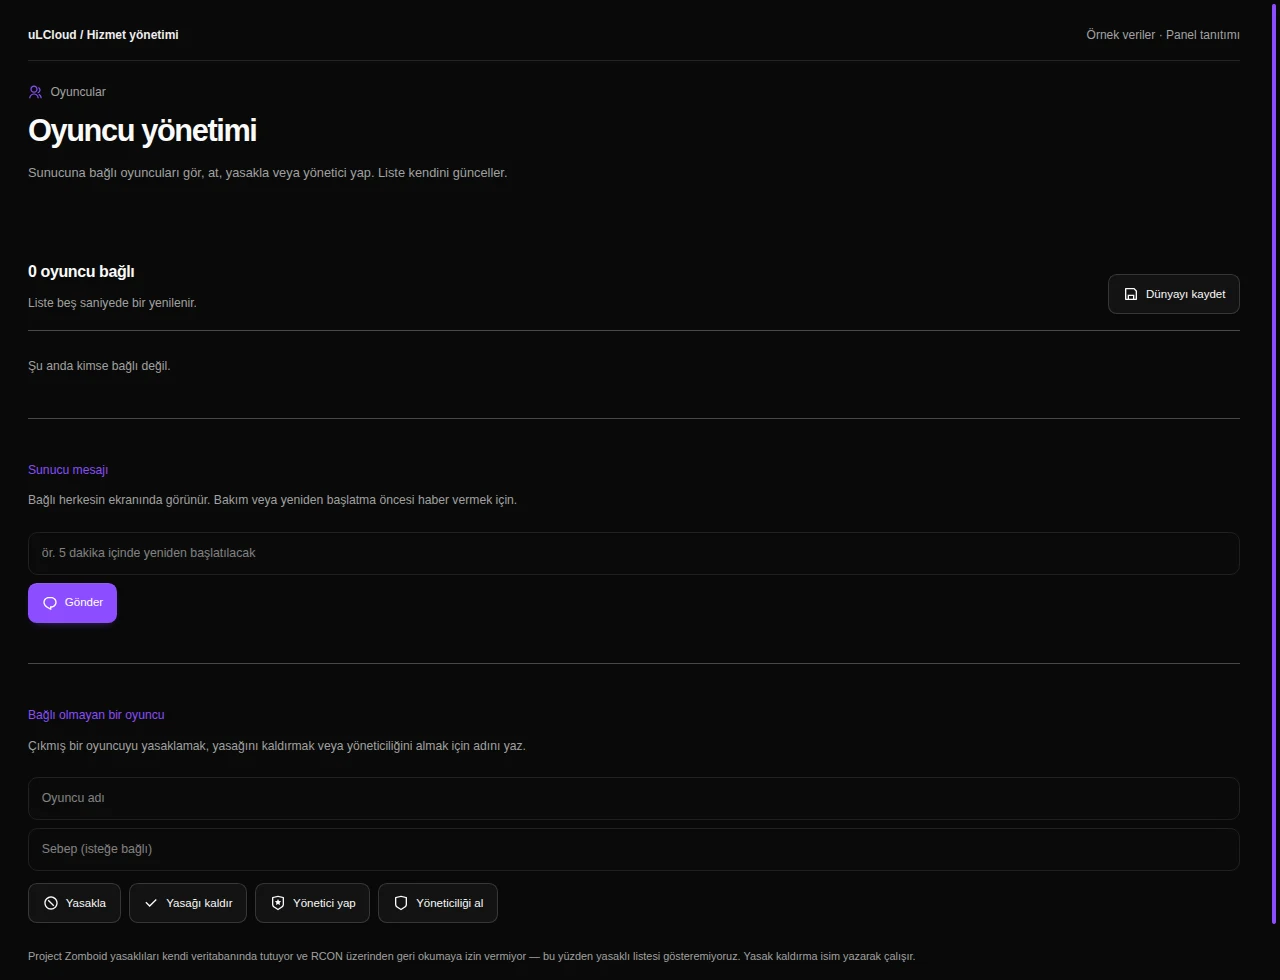Viewport: 1280px width, 980px height.
Task: Open the uLCloud / Hizmet yönetimi header link
Action: click(103, 35)
